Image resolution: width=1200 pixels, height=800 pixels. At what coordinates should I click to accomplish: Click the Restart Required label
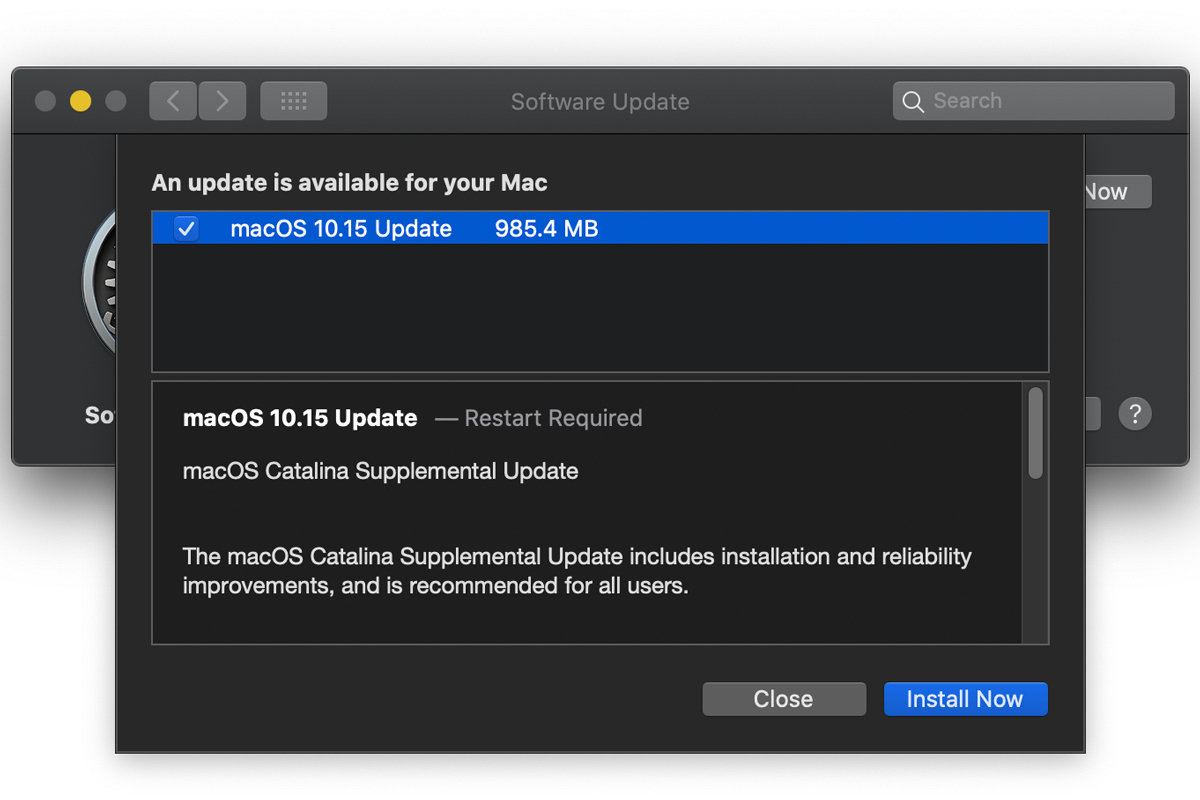click(x=554, y=418)
